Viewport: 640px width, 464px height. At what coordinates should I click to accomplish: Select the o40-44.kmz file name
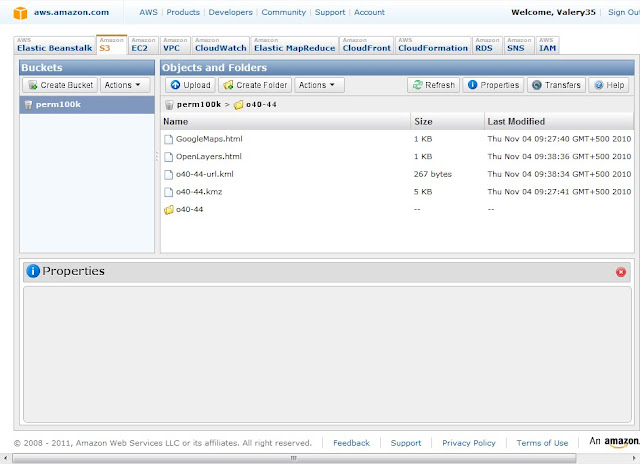(x=199, y=192)
